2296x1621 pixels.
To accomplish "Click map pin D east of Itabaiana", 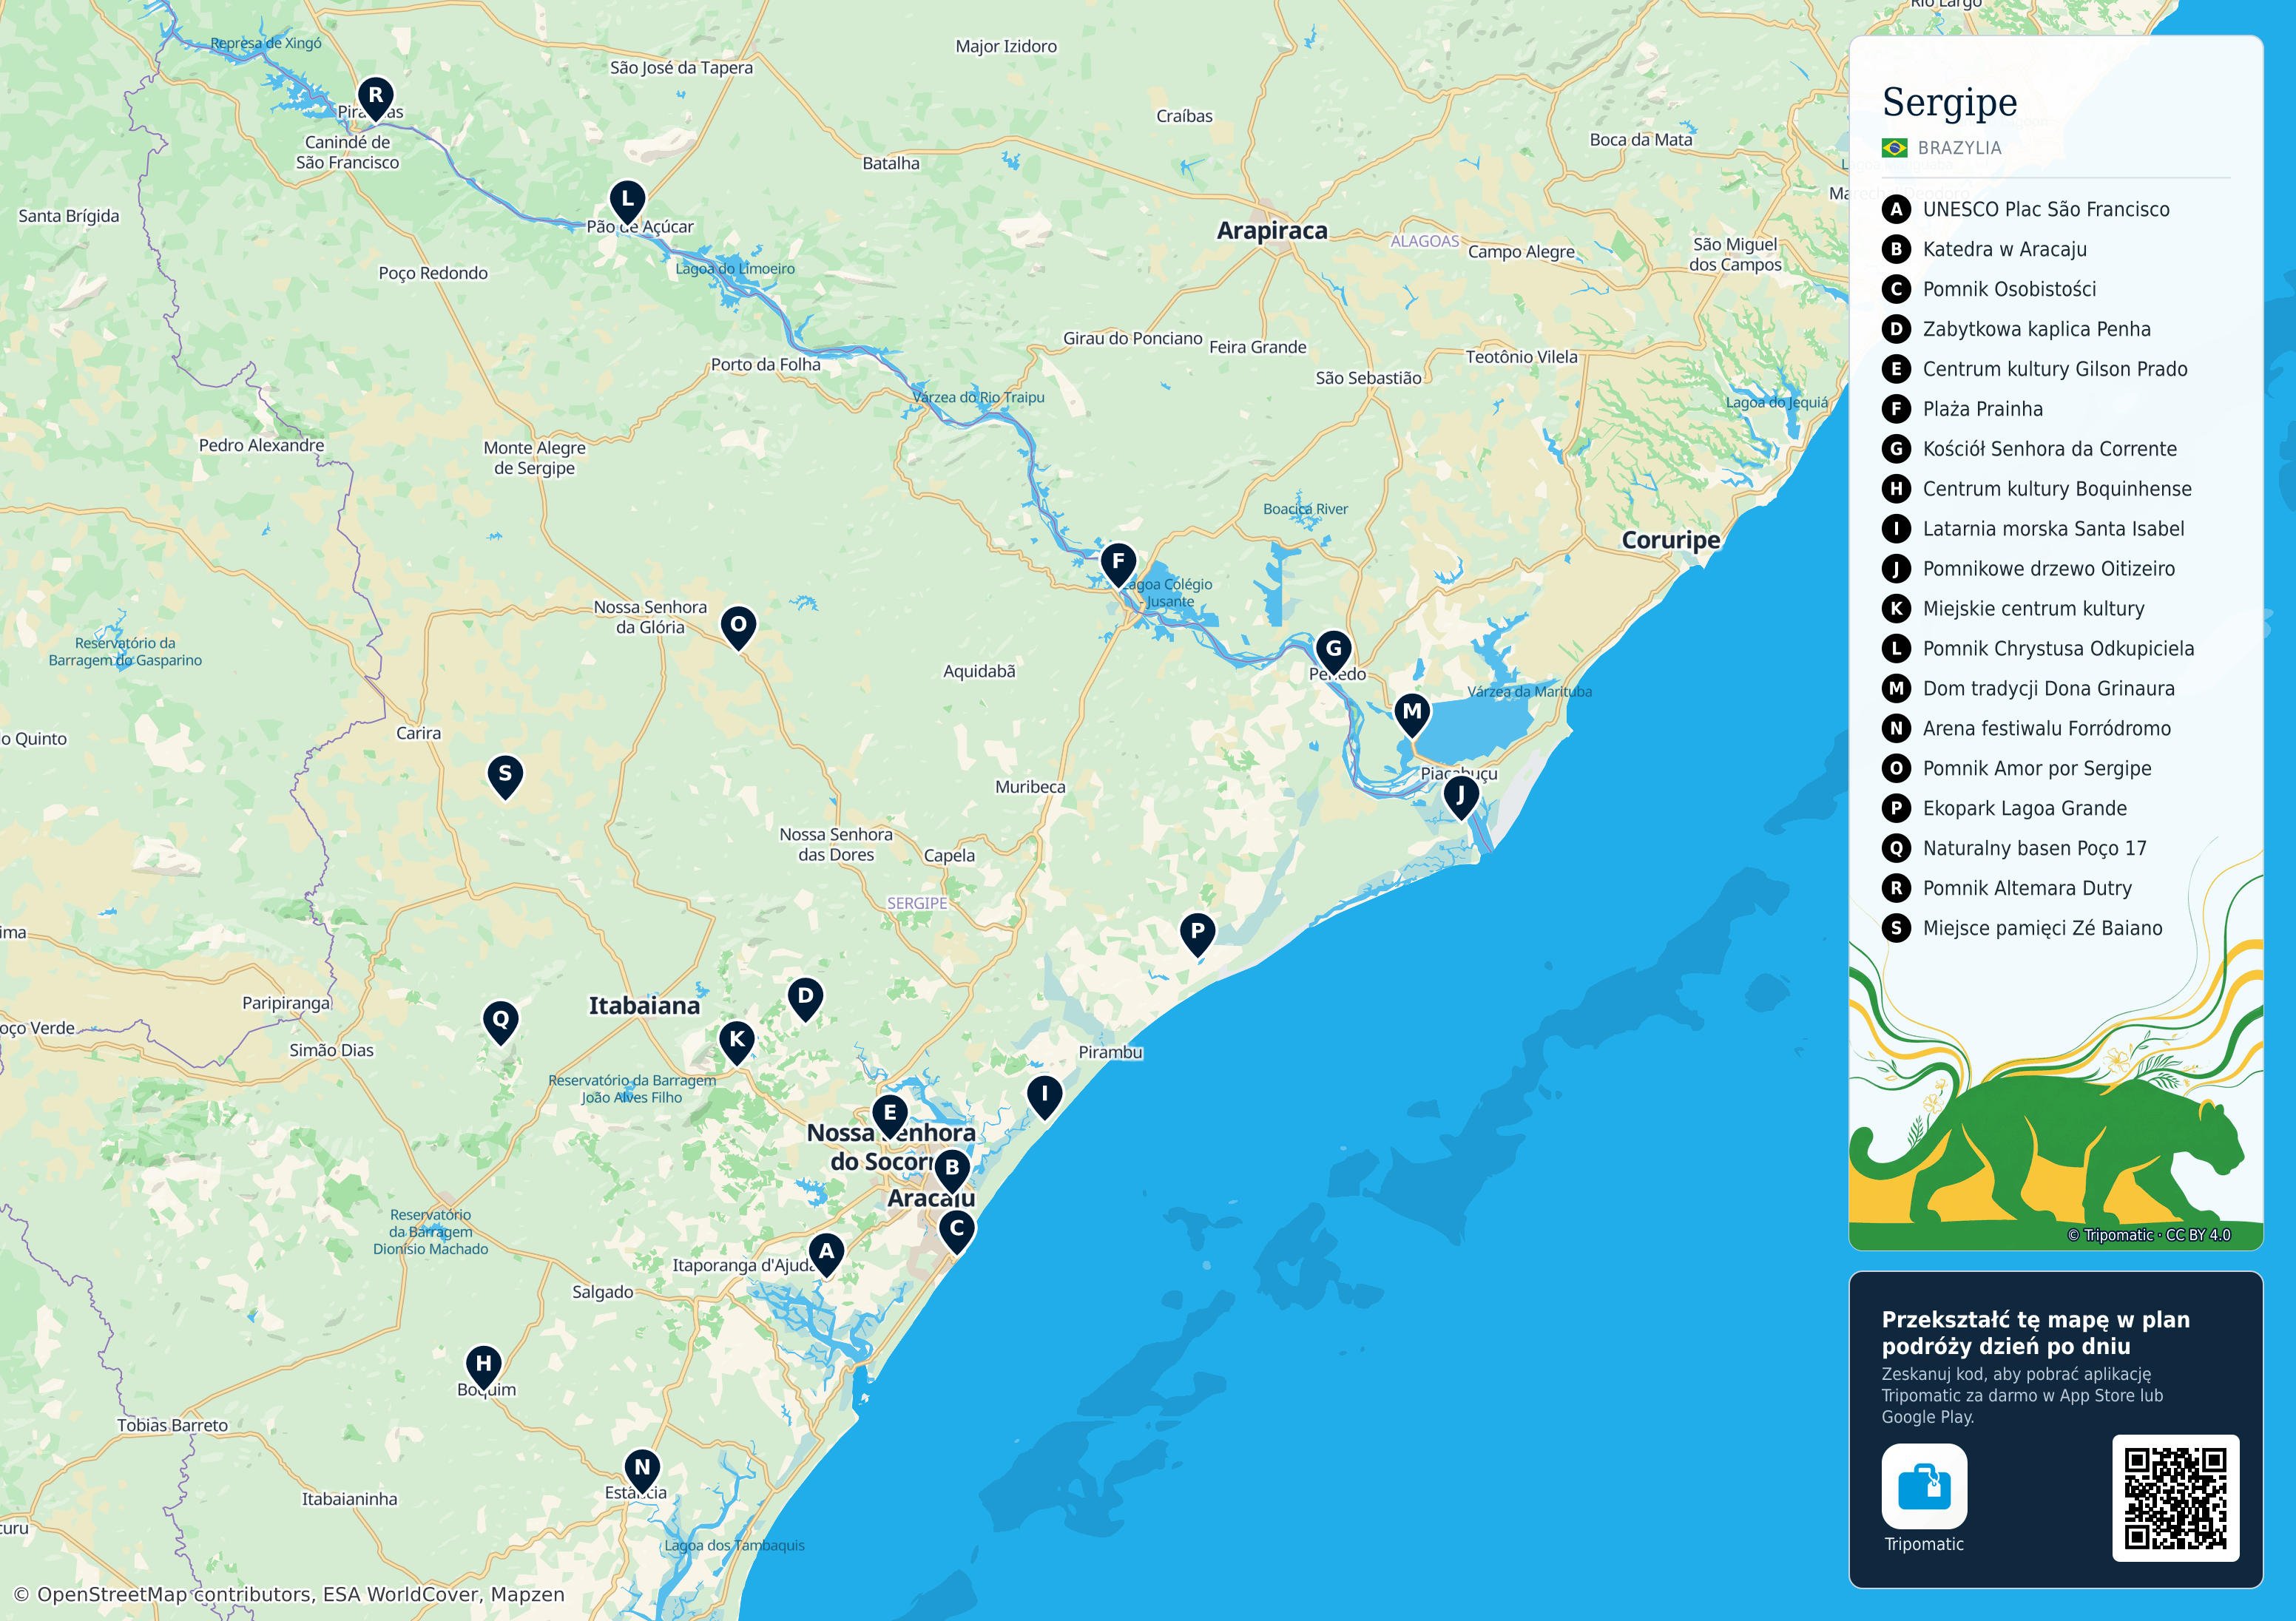I will coord(805,1000).
